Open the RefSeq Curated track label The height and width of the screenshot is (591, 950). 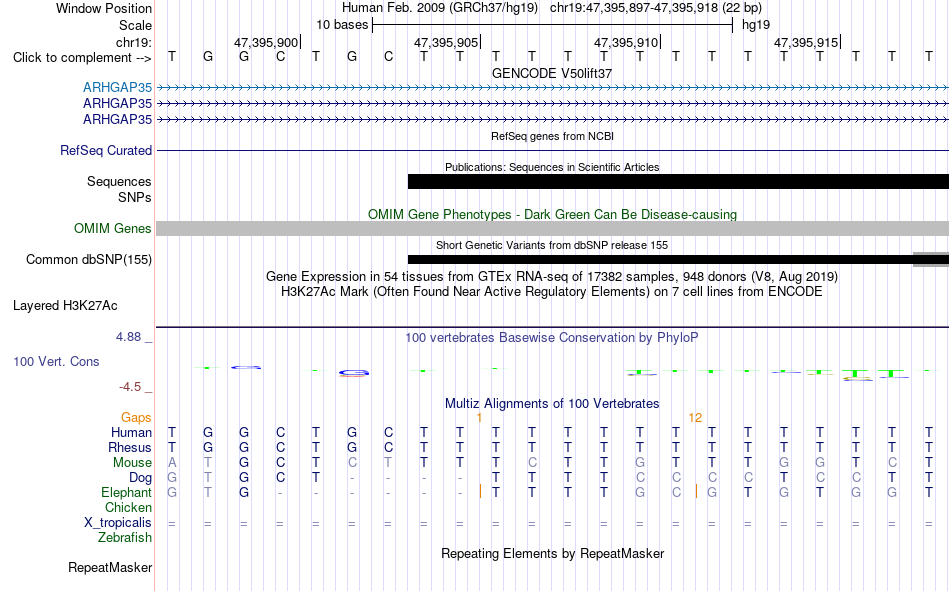coord(106,150)
